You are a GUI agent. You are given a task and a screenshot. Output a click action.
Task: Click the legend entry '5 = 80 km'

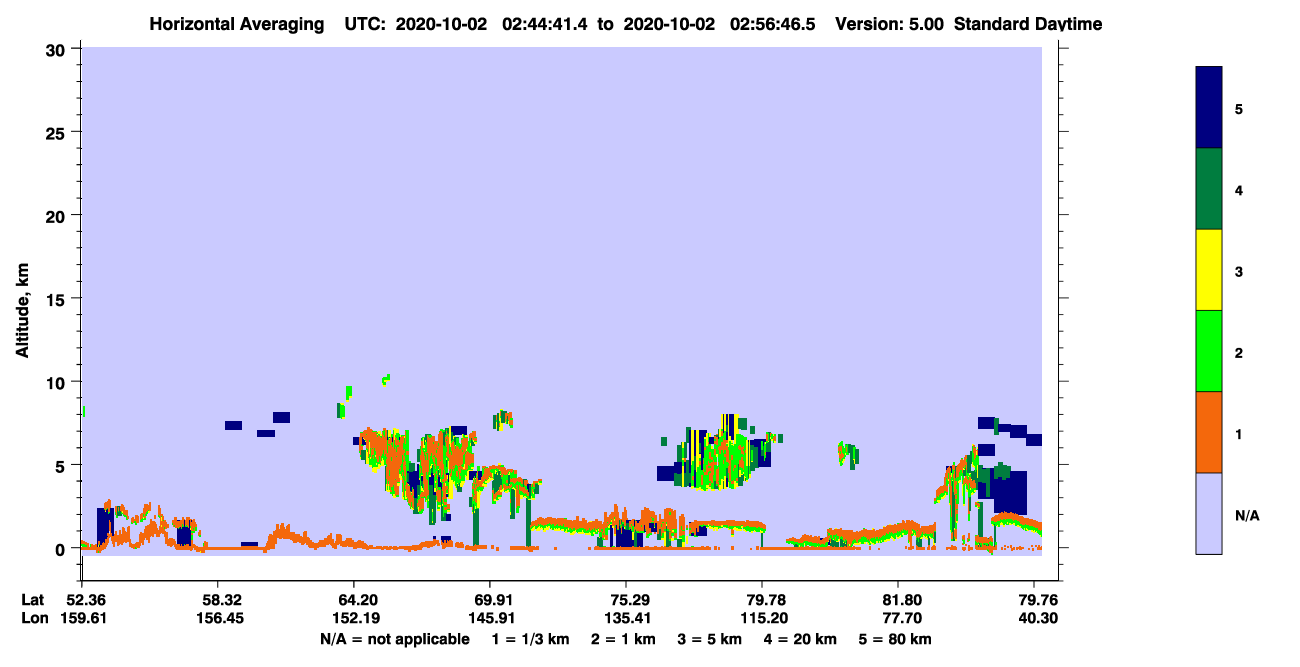[x=895, y=639]
